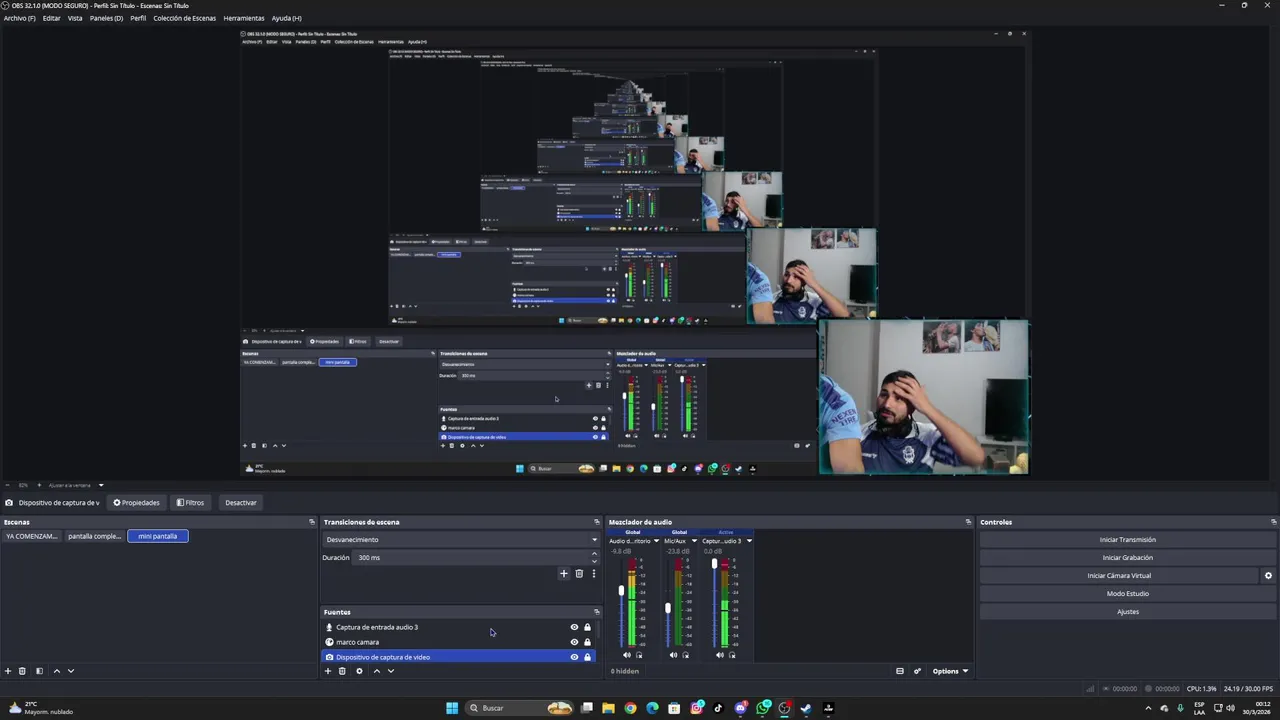This screenshot has width=1280, height=720.
Task: Open Captur...udio 3 channel dropdown arrow
Action: 749,541
